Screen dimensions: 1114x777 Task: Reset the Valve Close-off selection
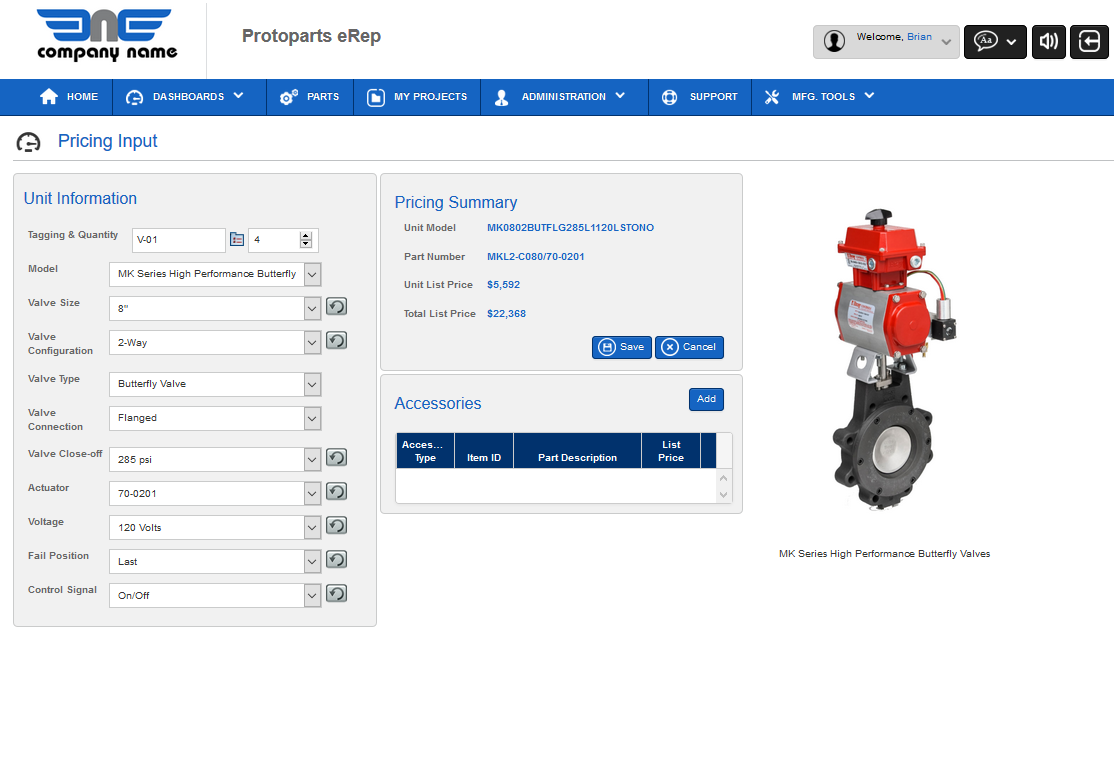pyautogui.click(x=337, y=457)
